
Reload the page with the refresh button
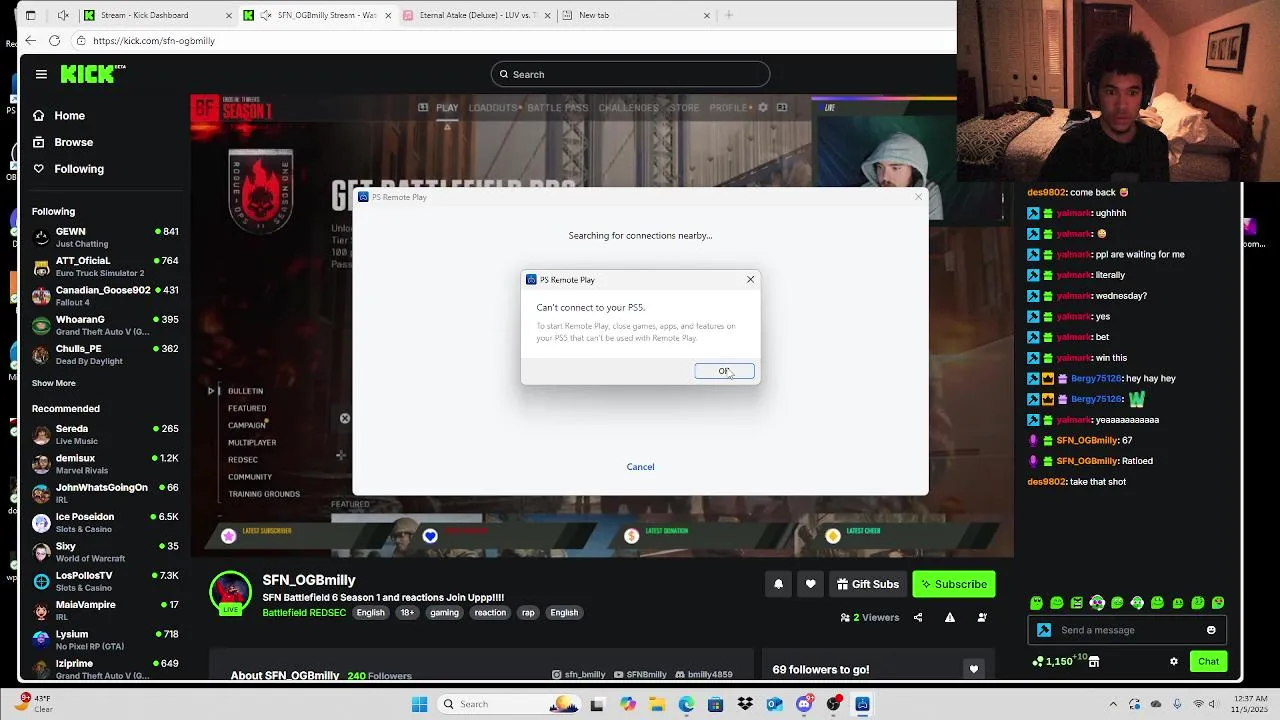point(54,41)
